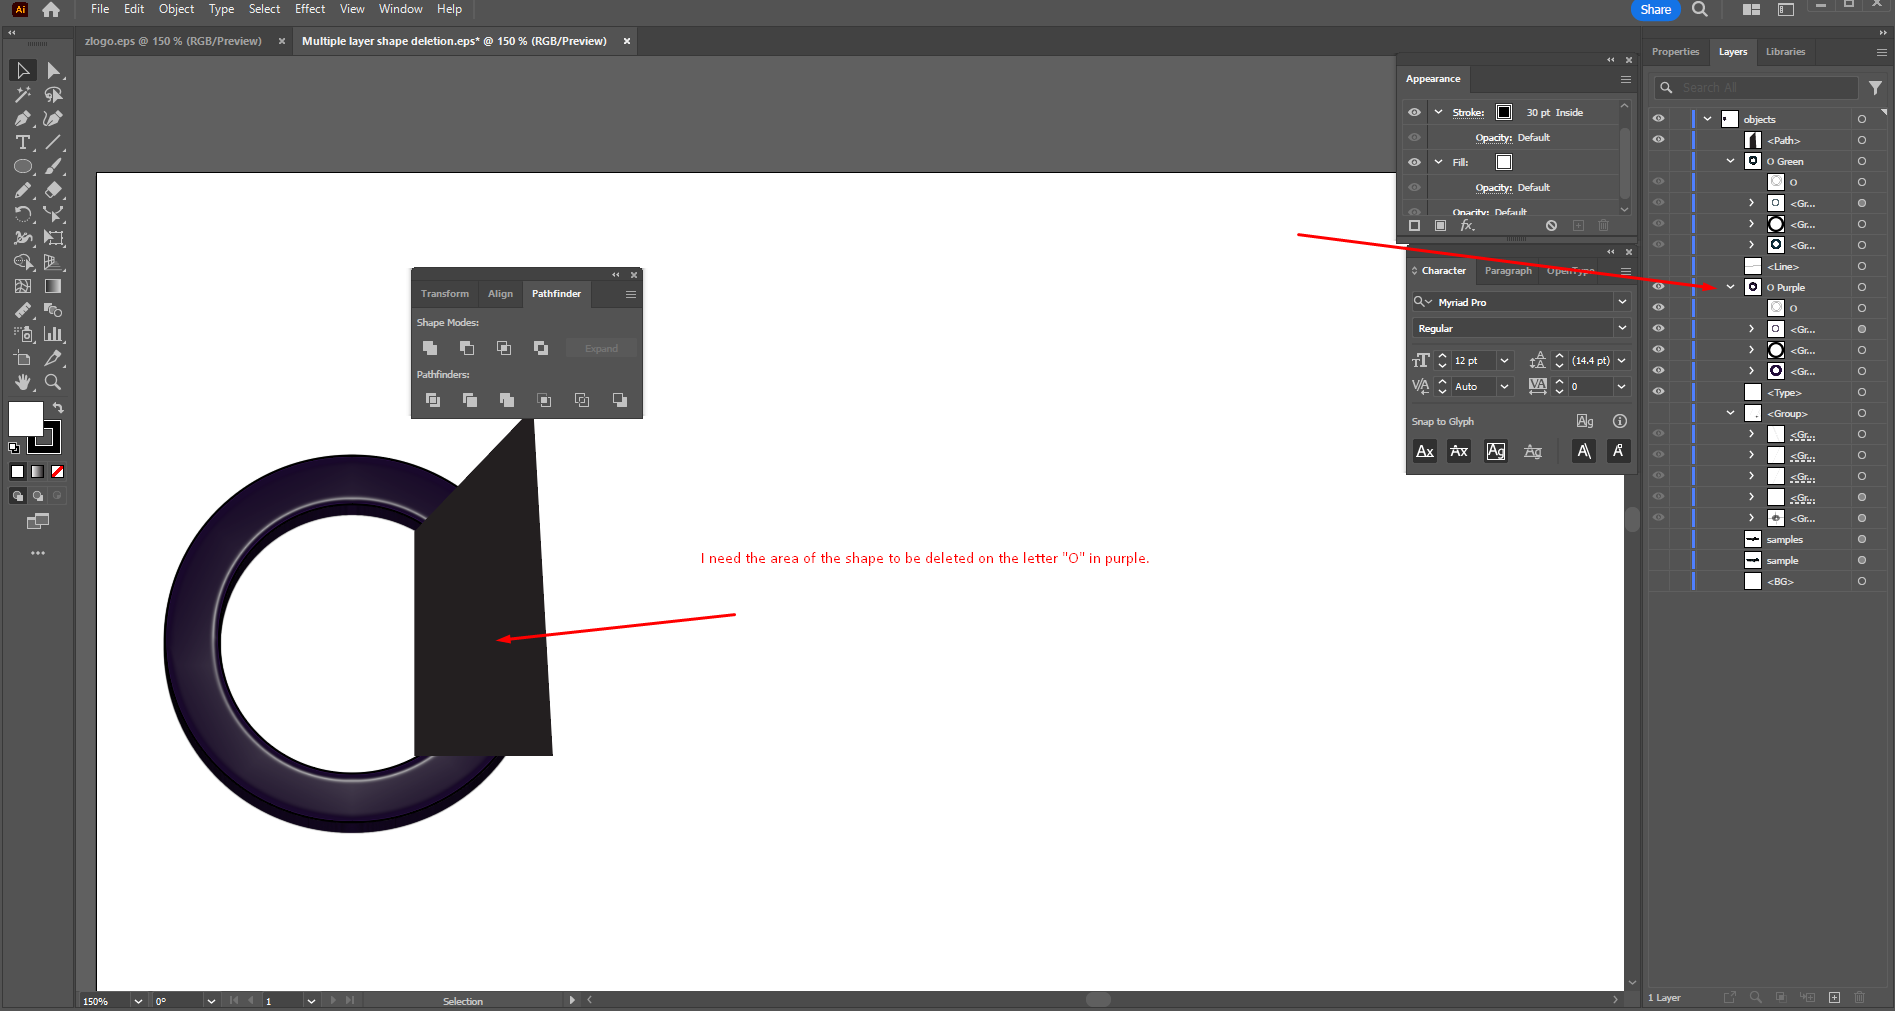
Task: Open the font size dropdown in Character panel
Action: click(x=1504, y=360)
